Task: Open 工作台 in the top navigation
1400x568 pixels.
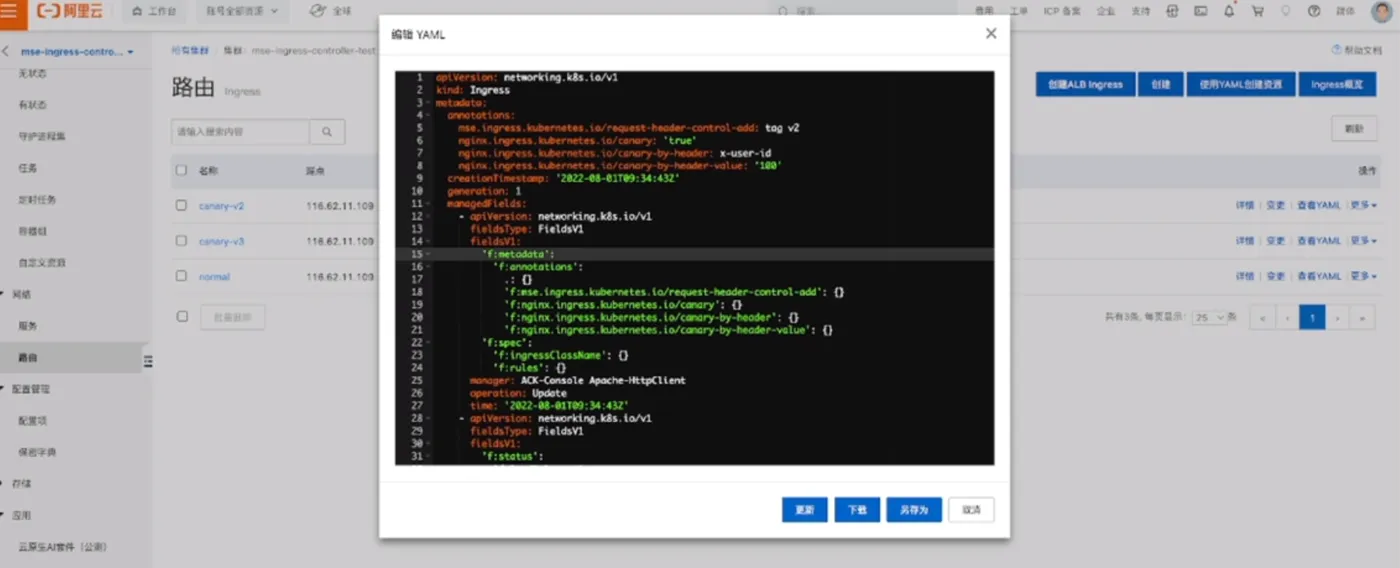Action: 154,11
